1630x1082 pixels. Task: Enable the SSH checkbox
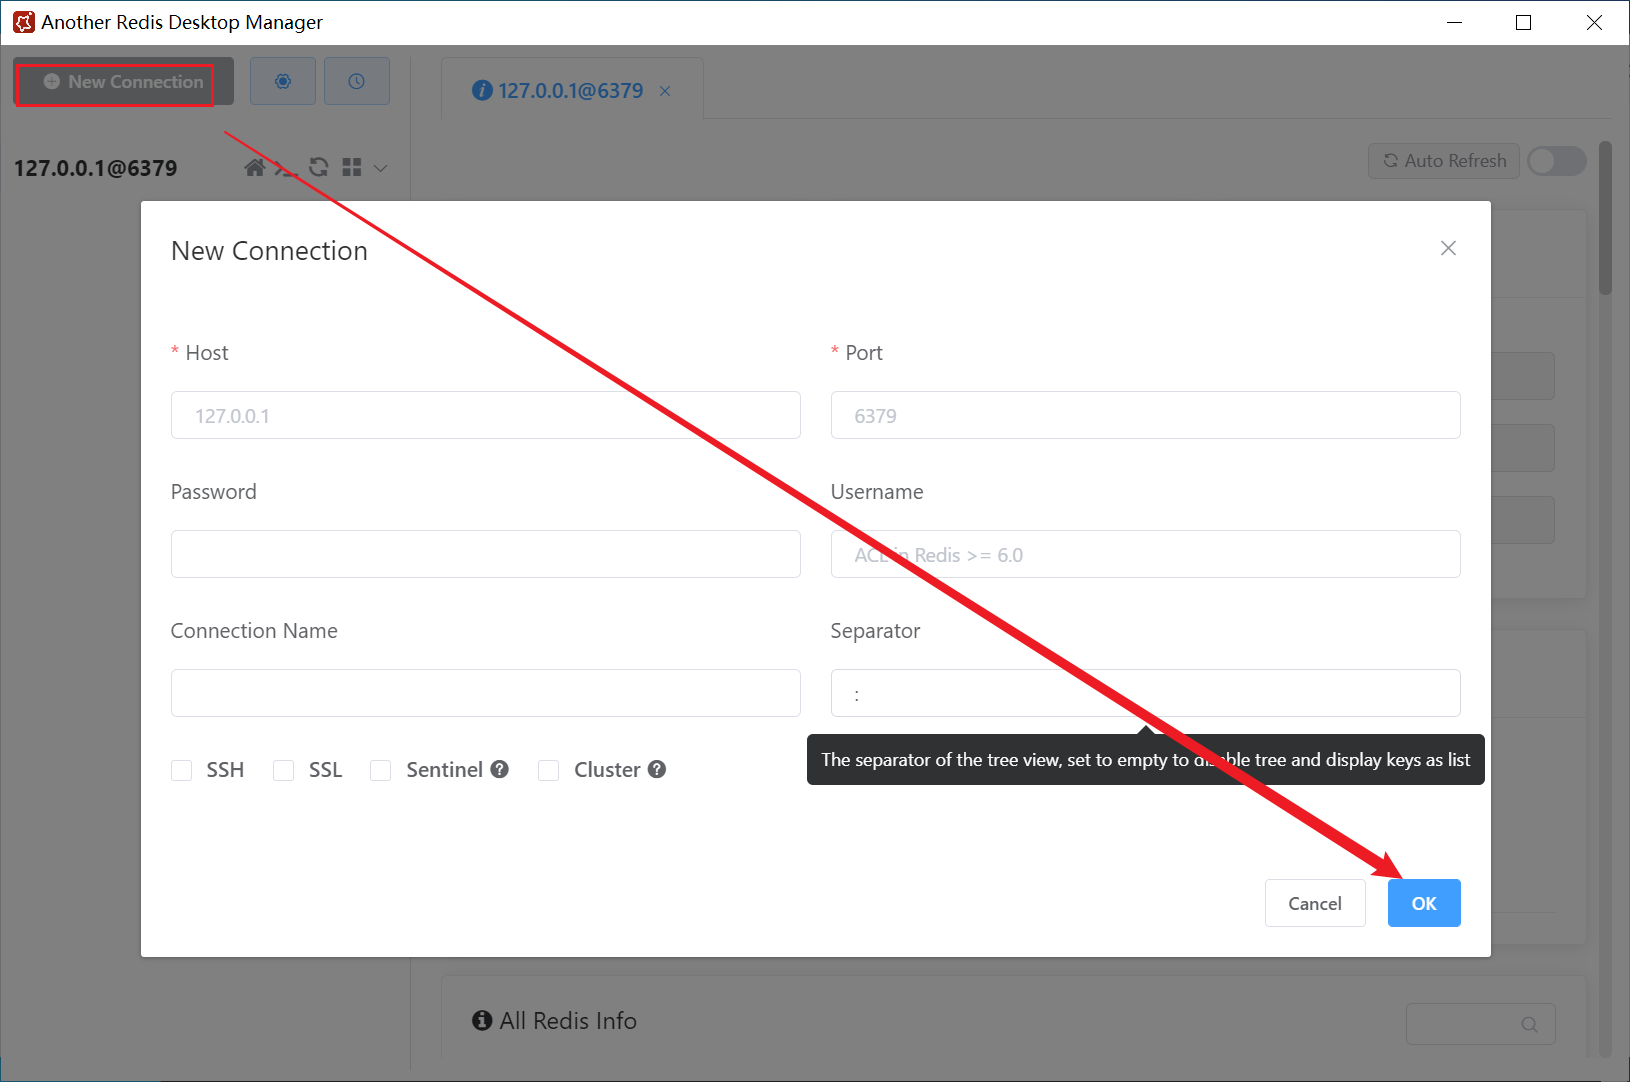click(181, 770)
